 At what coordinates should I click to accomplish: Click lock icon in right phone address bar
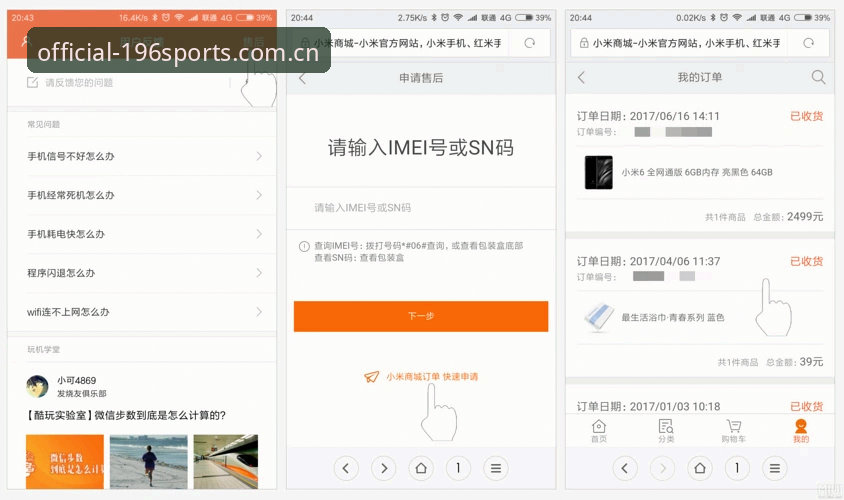584,43
